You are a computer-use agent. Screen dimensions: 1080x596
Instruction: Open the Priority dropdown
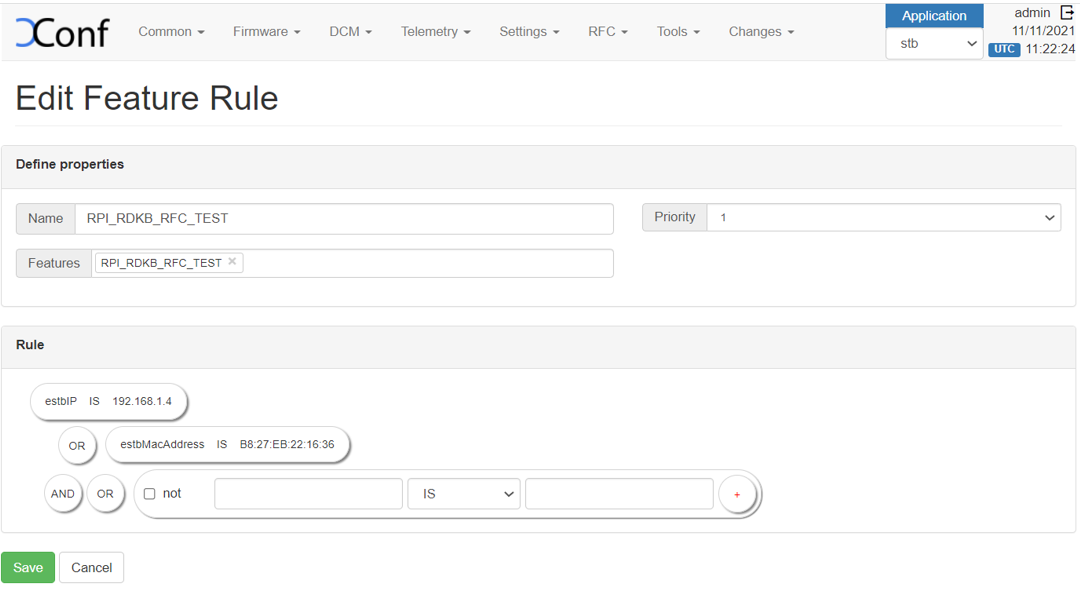tap(883, 218)
